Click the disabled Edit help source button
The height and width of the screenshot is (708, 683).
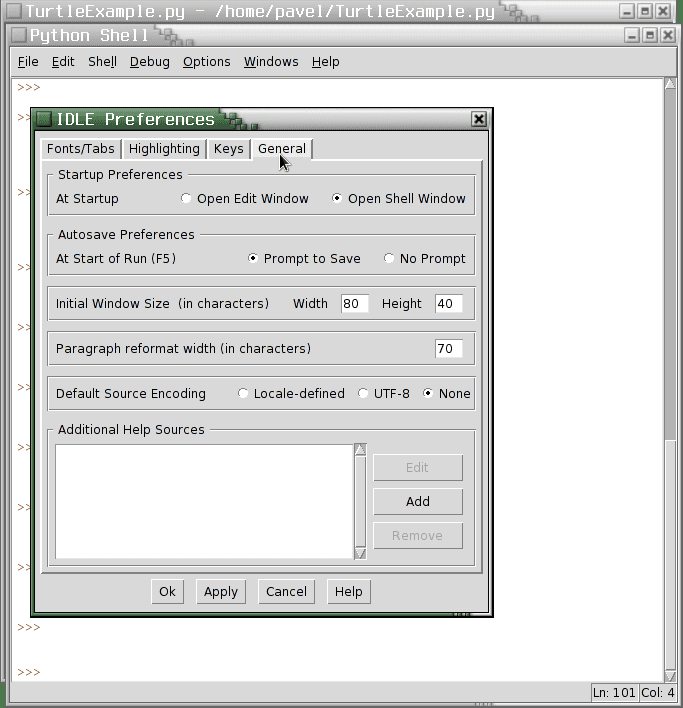418,467
